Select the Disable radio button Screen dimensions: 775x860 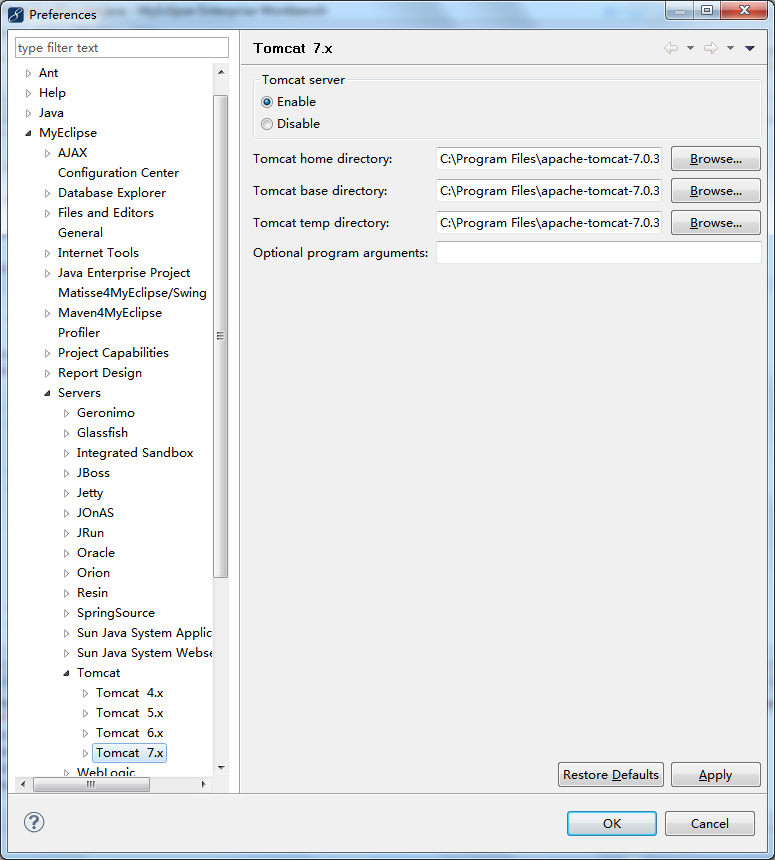tap(267, 124)
